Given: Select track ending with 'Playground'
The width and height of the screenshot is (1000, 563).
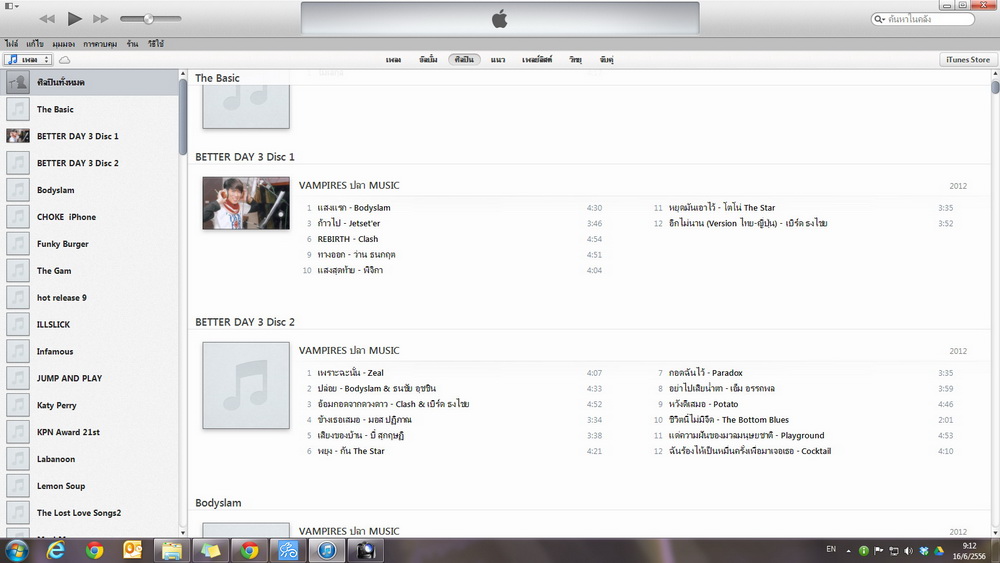Looking at the screenshot, I should (x=804, y=435).
